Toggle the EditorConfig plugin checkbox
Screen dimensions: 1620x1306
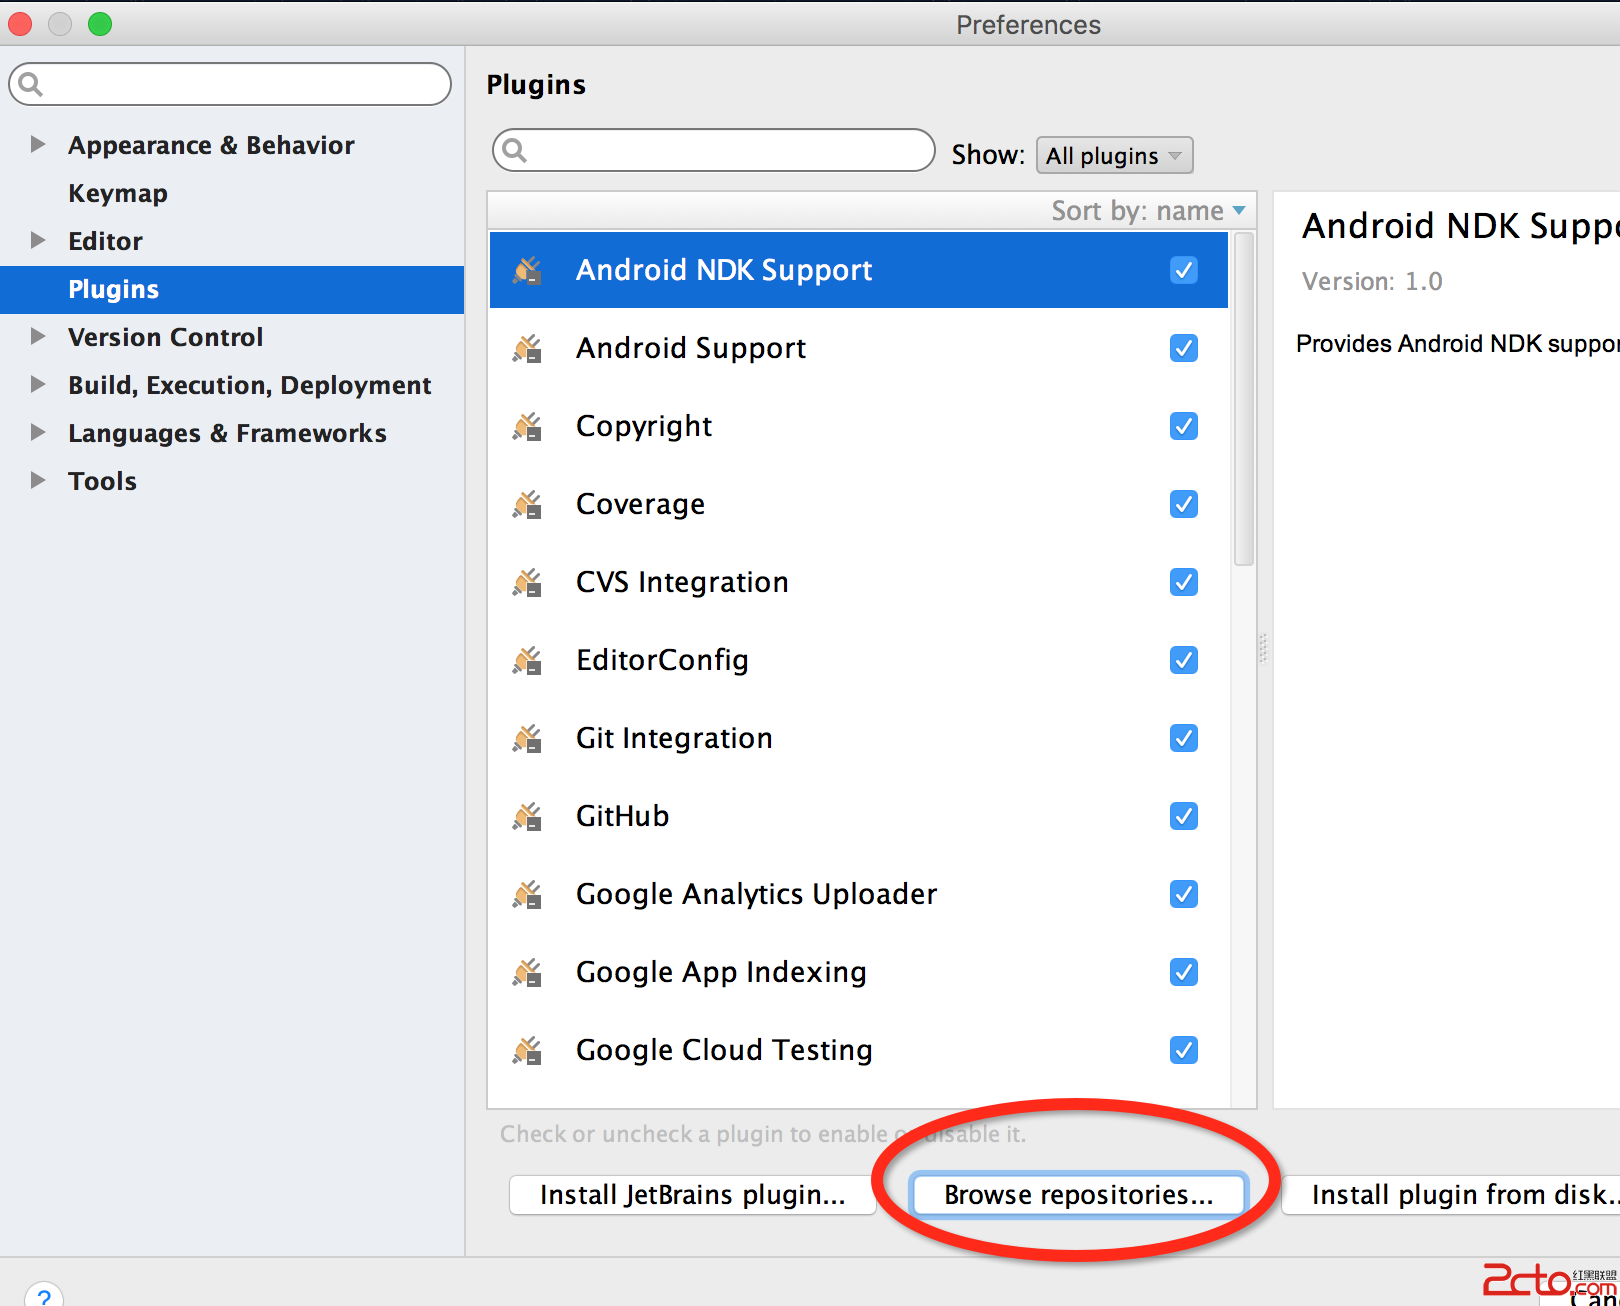1183,660
